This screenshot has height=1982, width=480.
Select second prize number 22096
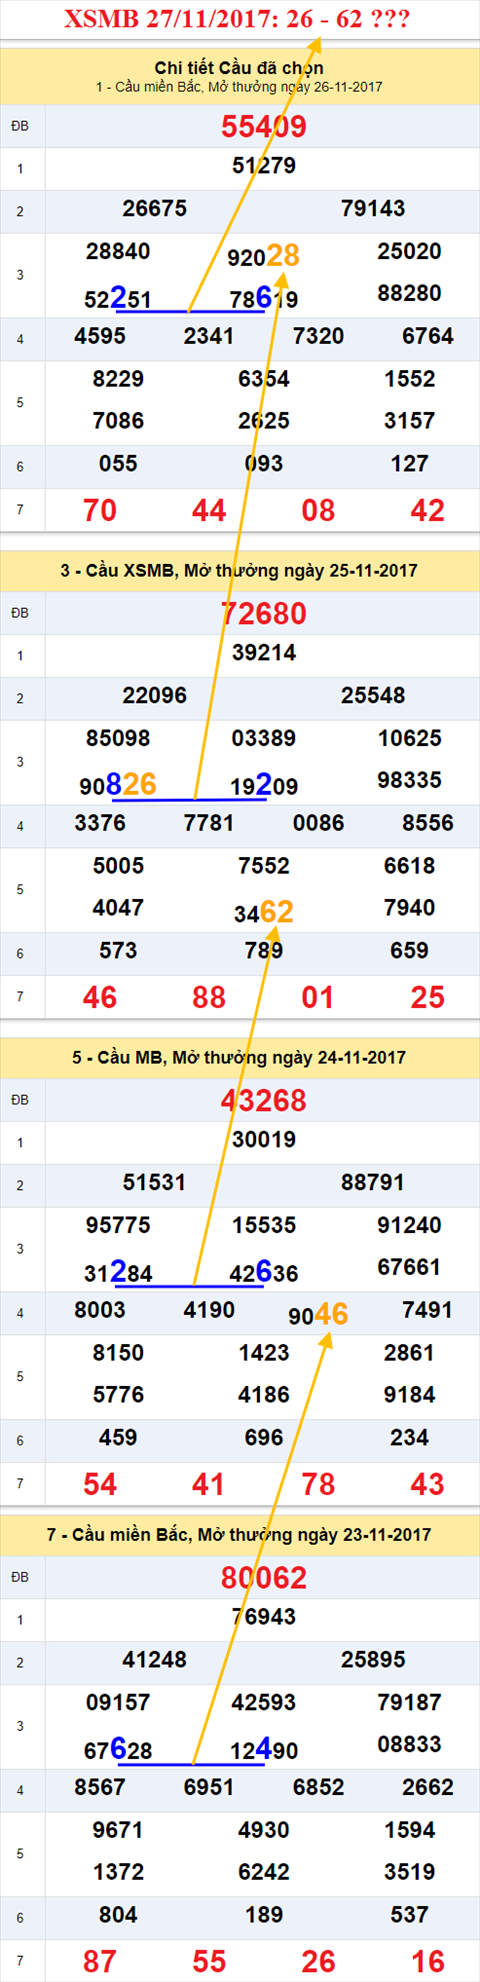(155, 696)
